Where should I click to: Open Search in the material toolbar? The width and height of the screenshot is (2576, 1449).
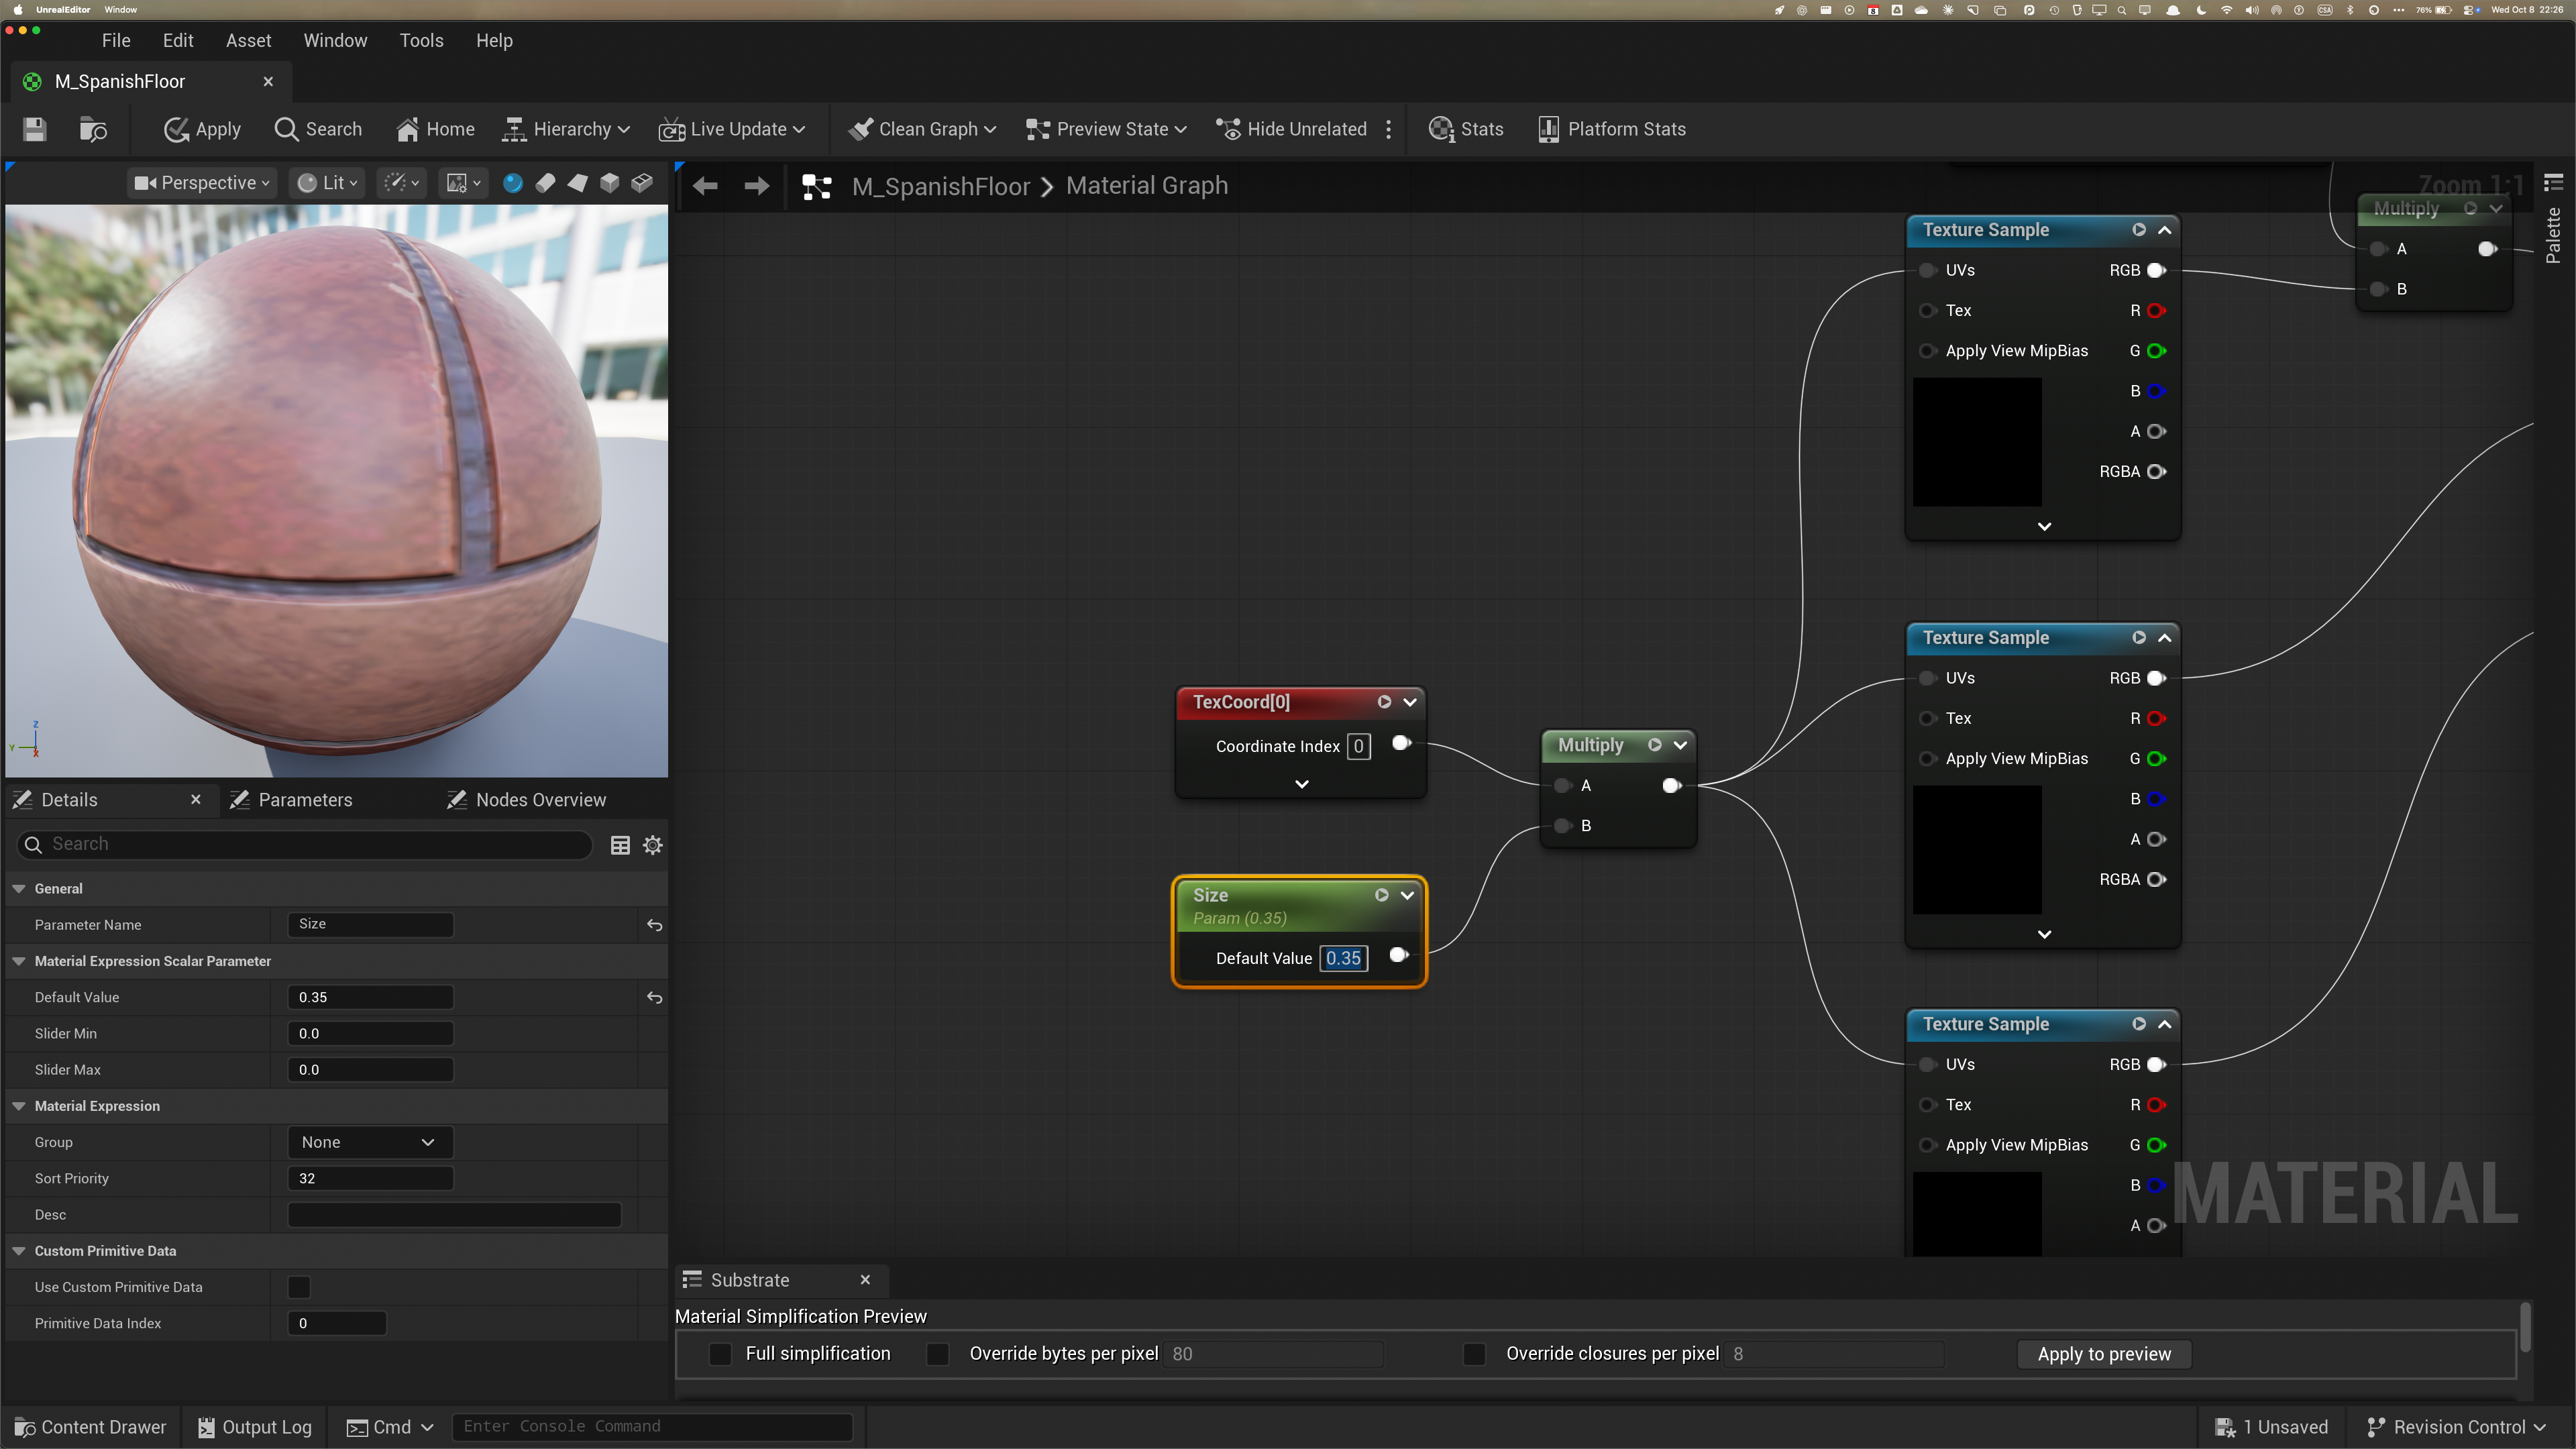coord(318,129)
